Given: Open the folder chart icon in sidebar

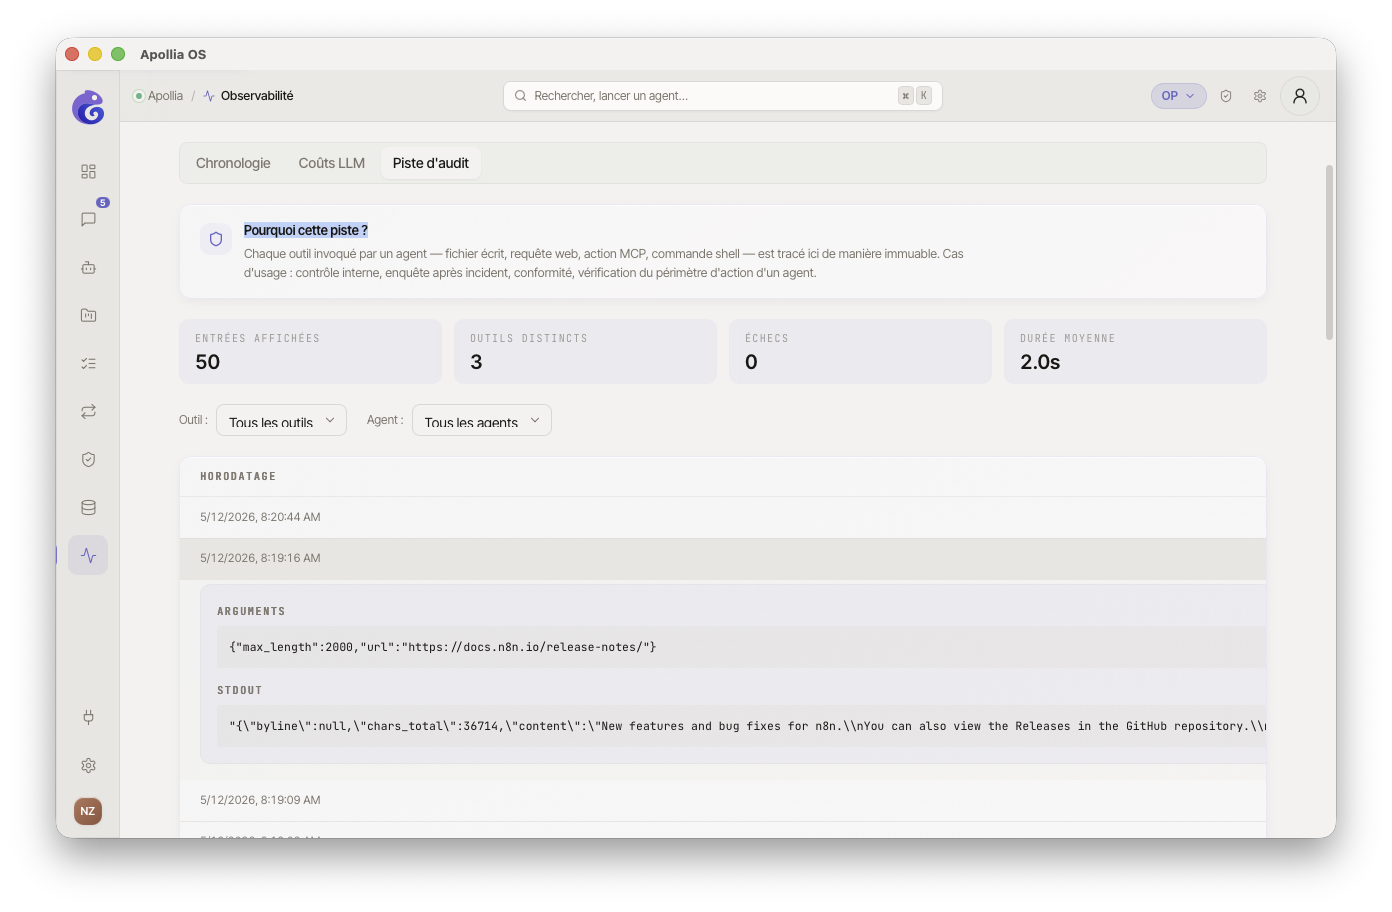Looking at the screenshot, I should coord(88,315).
